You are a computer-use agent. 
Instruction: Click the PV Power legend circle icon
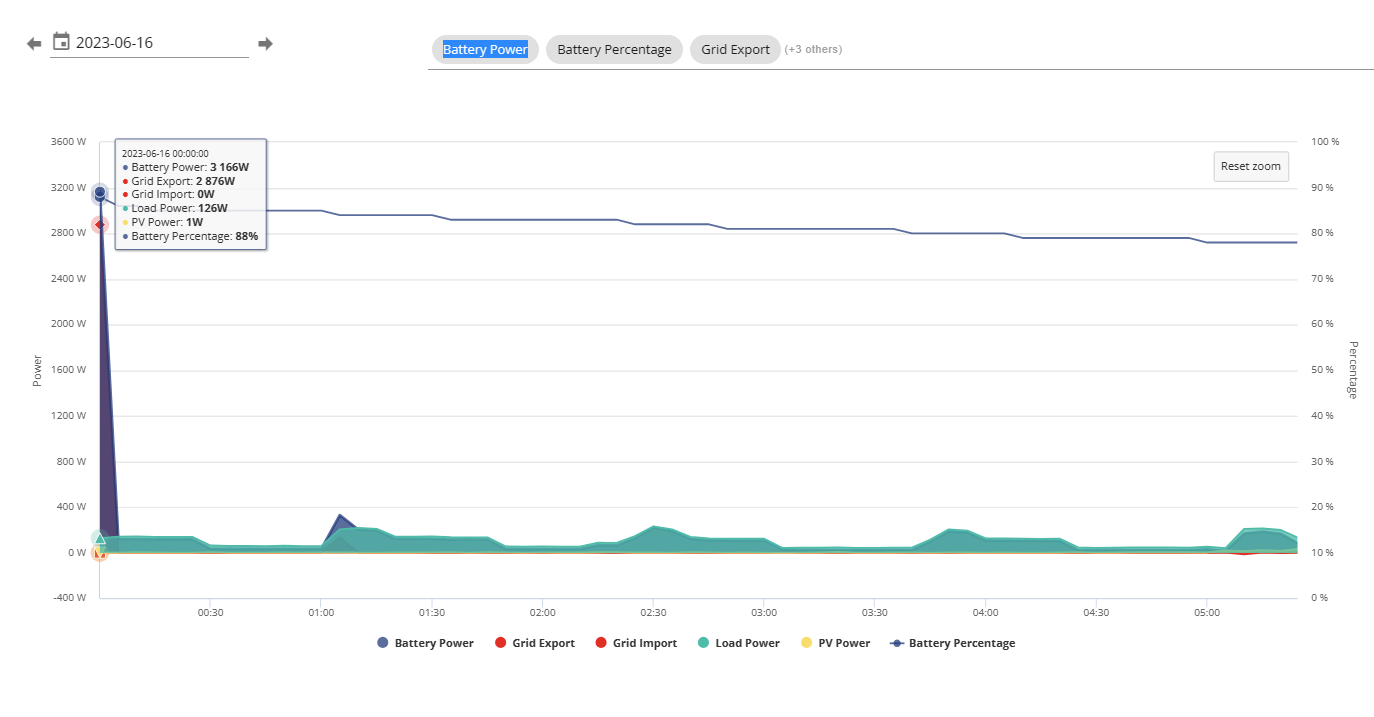coord(807,643)
